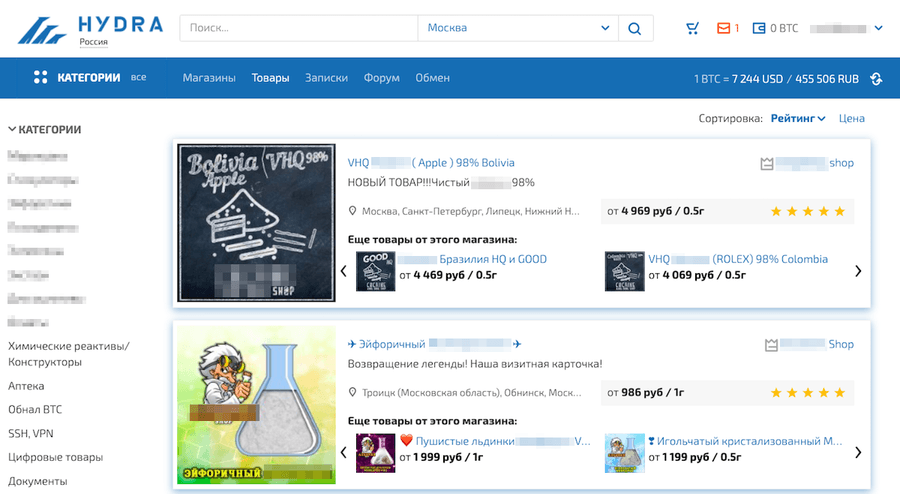Open the Записки tab

coord(326,78)
